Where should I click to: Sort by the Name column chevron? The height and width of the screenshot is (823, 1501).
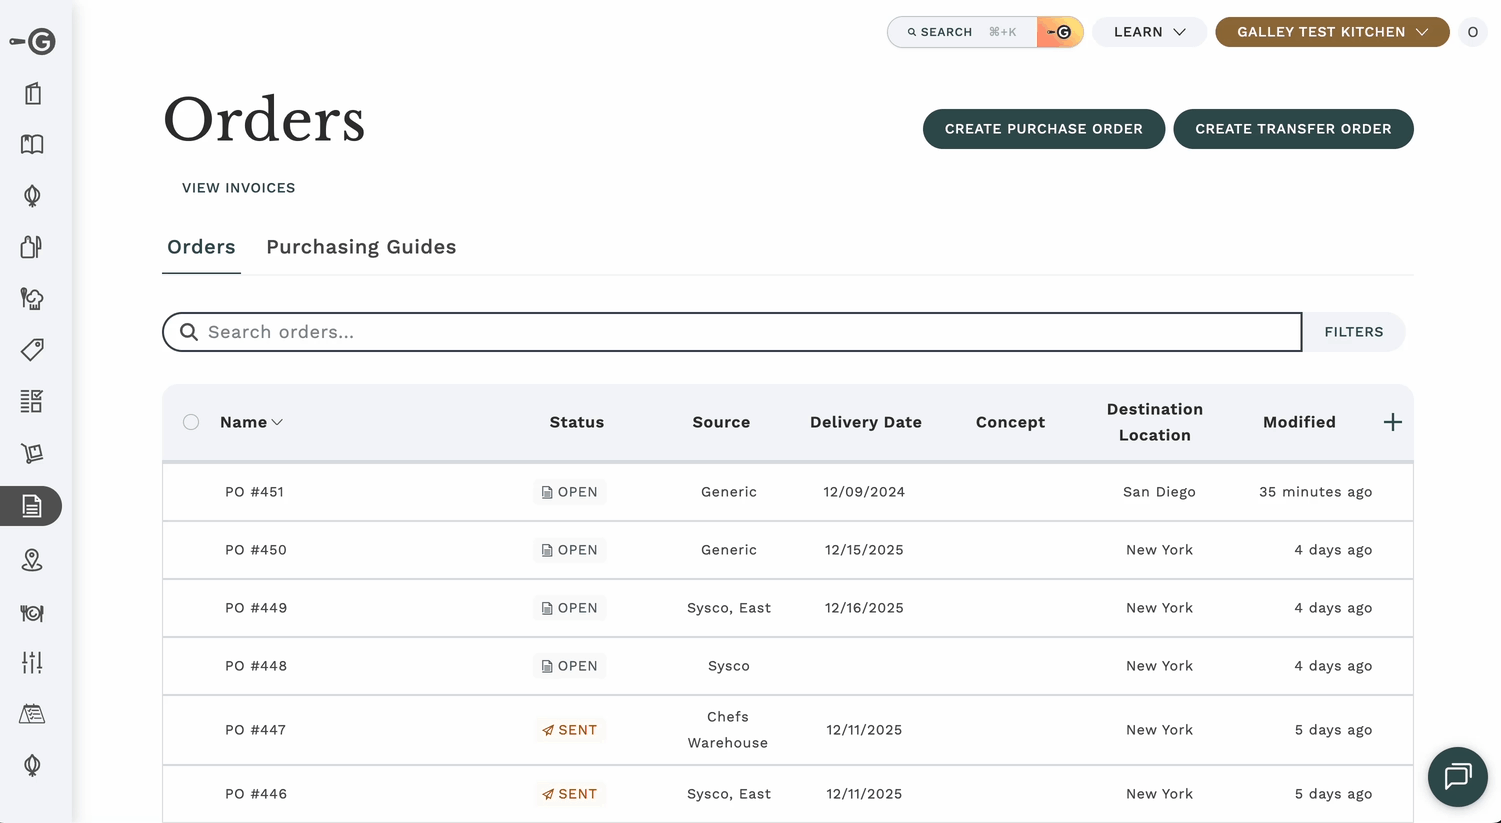(277, 422)
